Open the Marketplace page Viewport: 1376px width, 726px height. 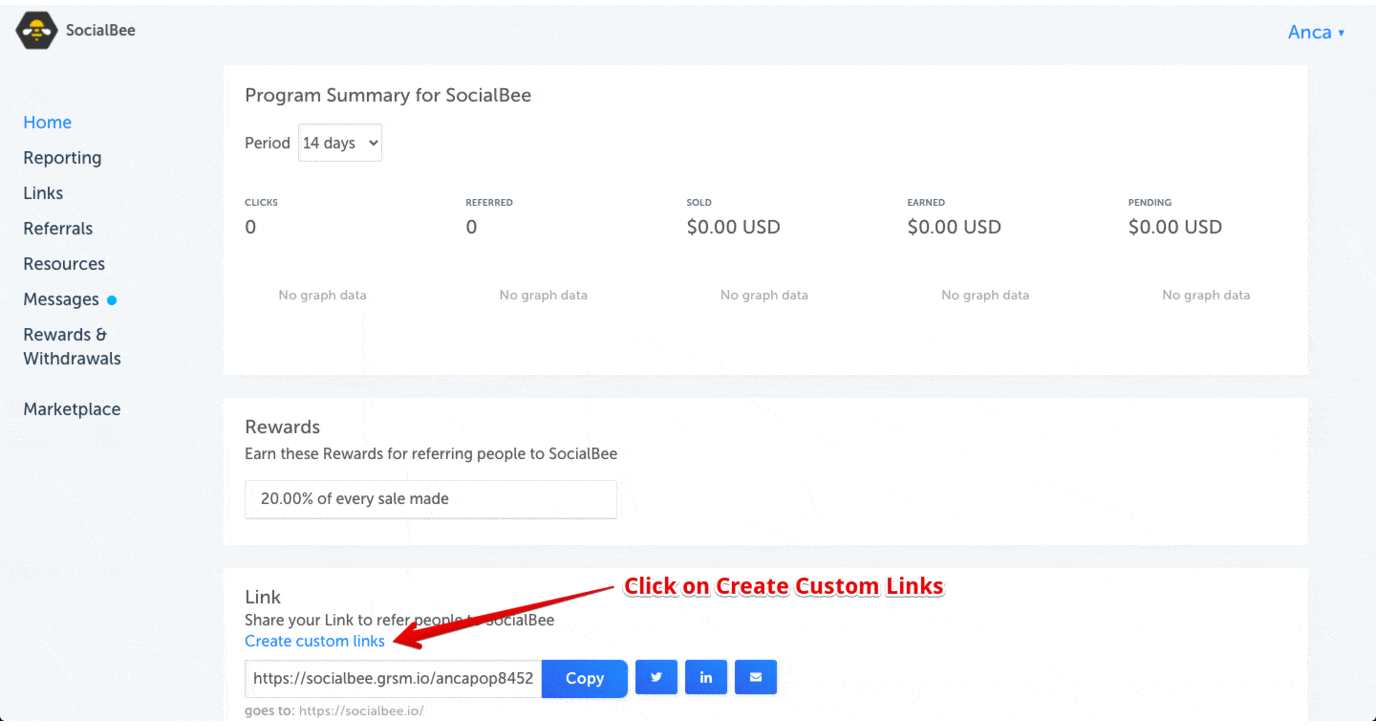point(72,409)
